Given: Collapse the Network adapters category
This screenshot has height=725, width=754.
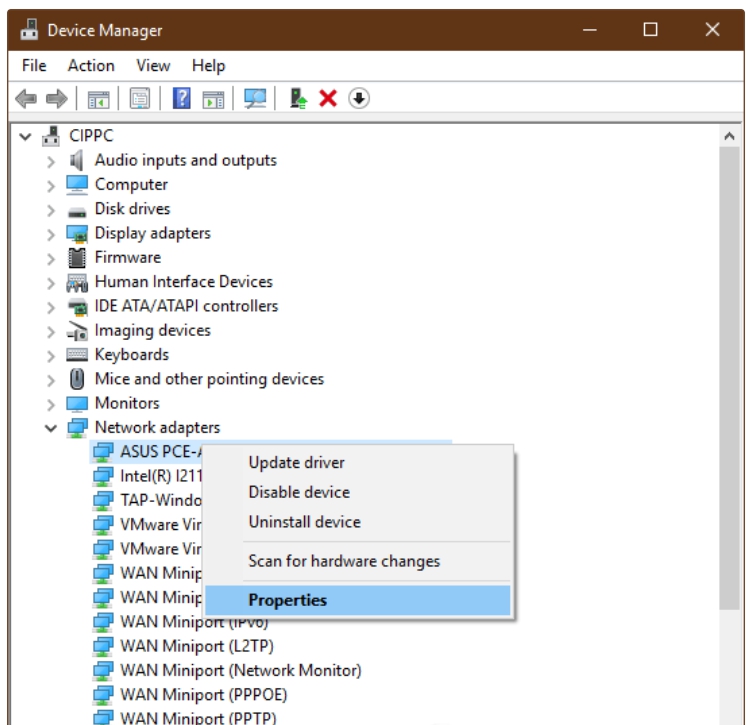Looking at the screenshot, I should [51, 428].
